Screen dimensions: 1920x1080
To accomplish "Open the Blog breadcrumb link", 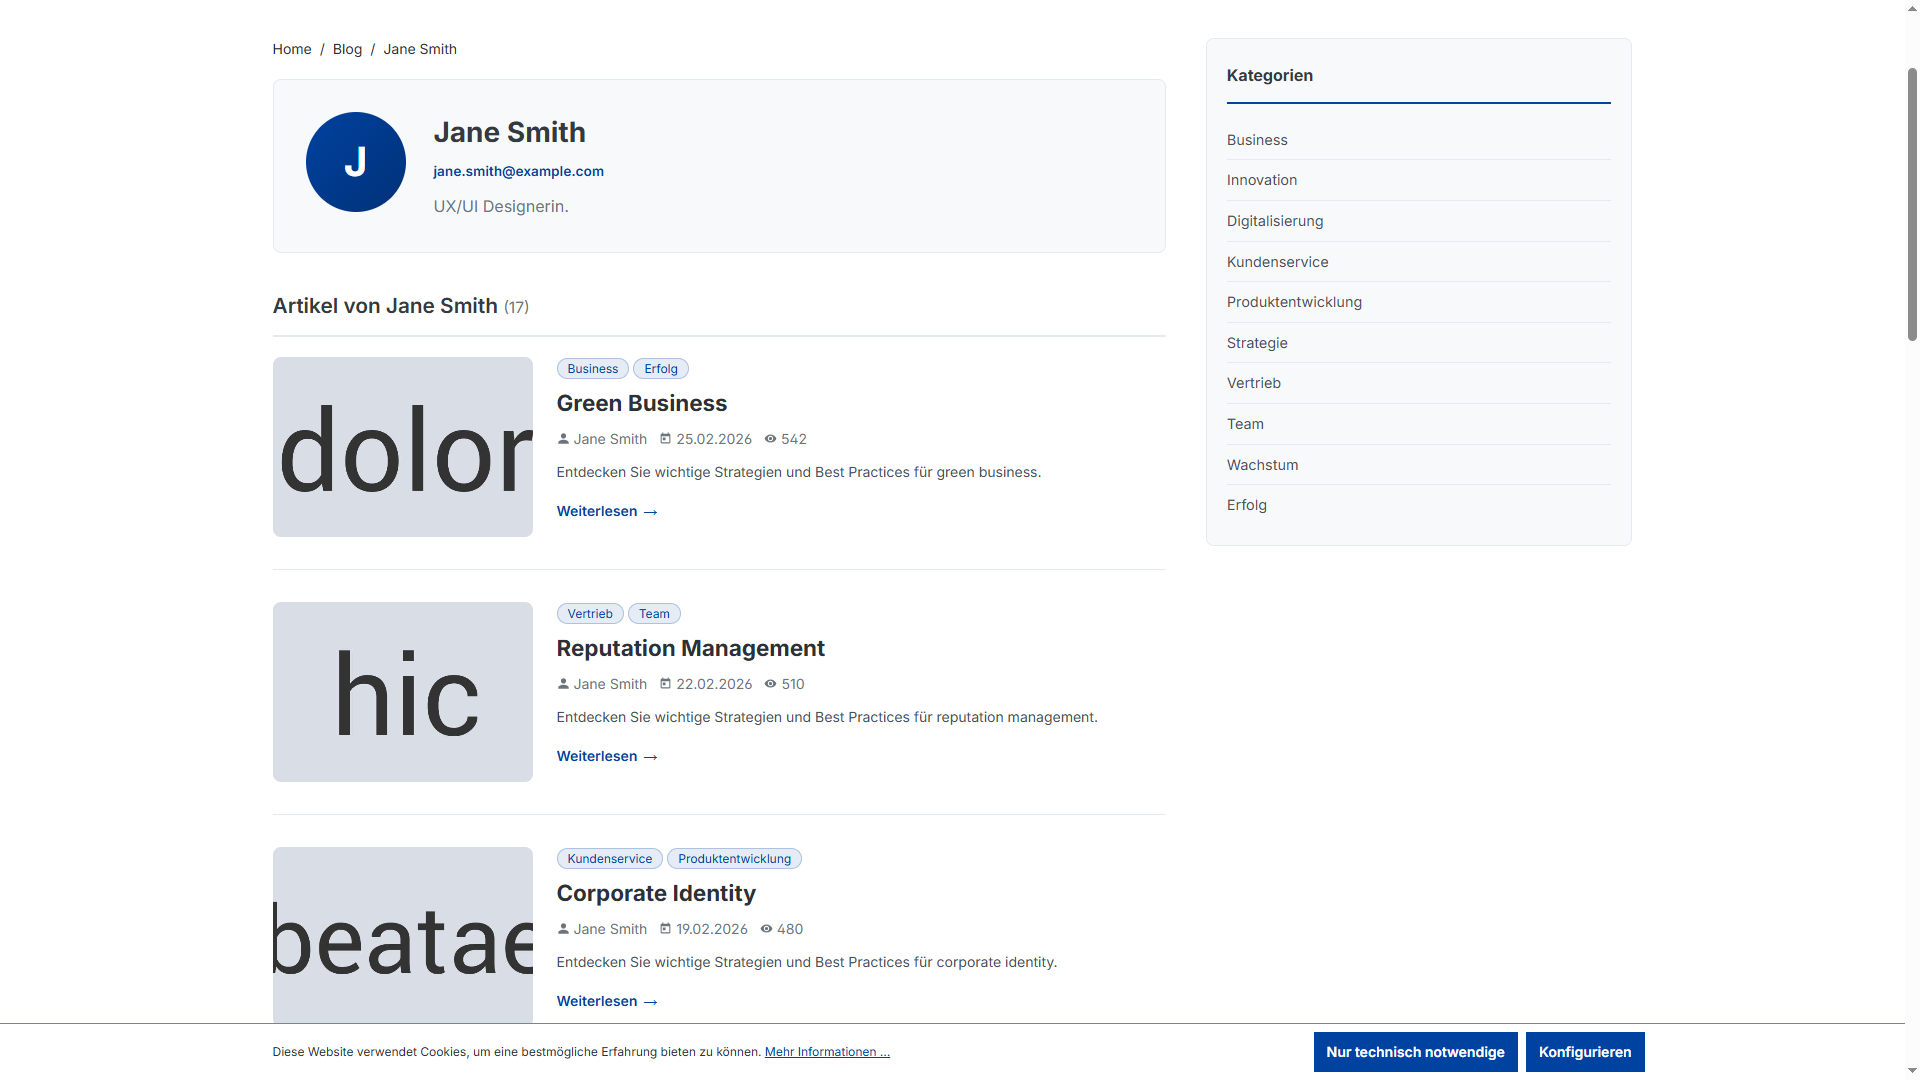I will pyautogui.click(x=347, y=49).
